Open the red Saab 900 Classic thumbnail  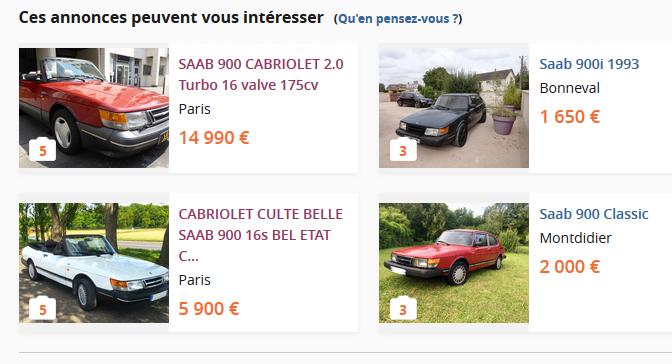454,263
